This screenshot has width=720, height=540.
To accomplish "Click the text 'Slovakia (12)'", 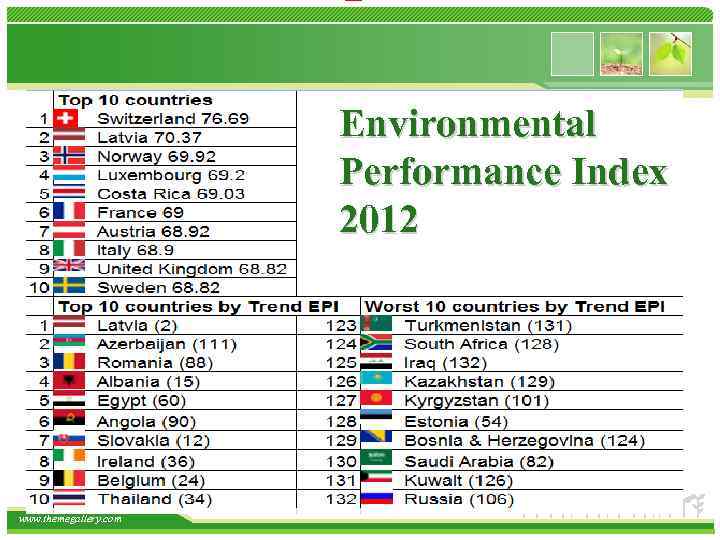I will point(154,441).
